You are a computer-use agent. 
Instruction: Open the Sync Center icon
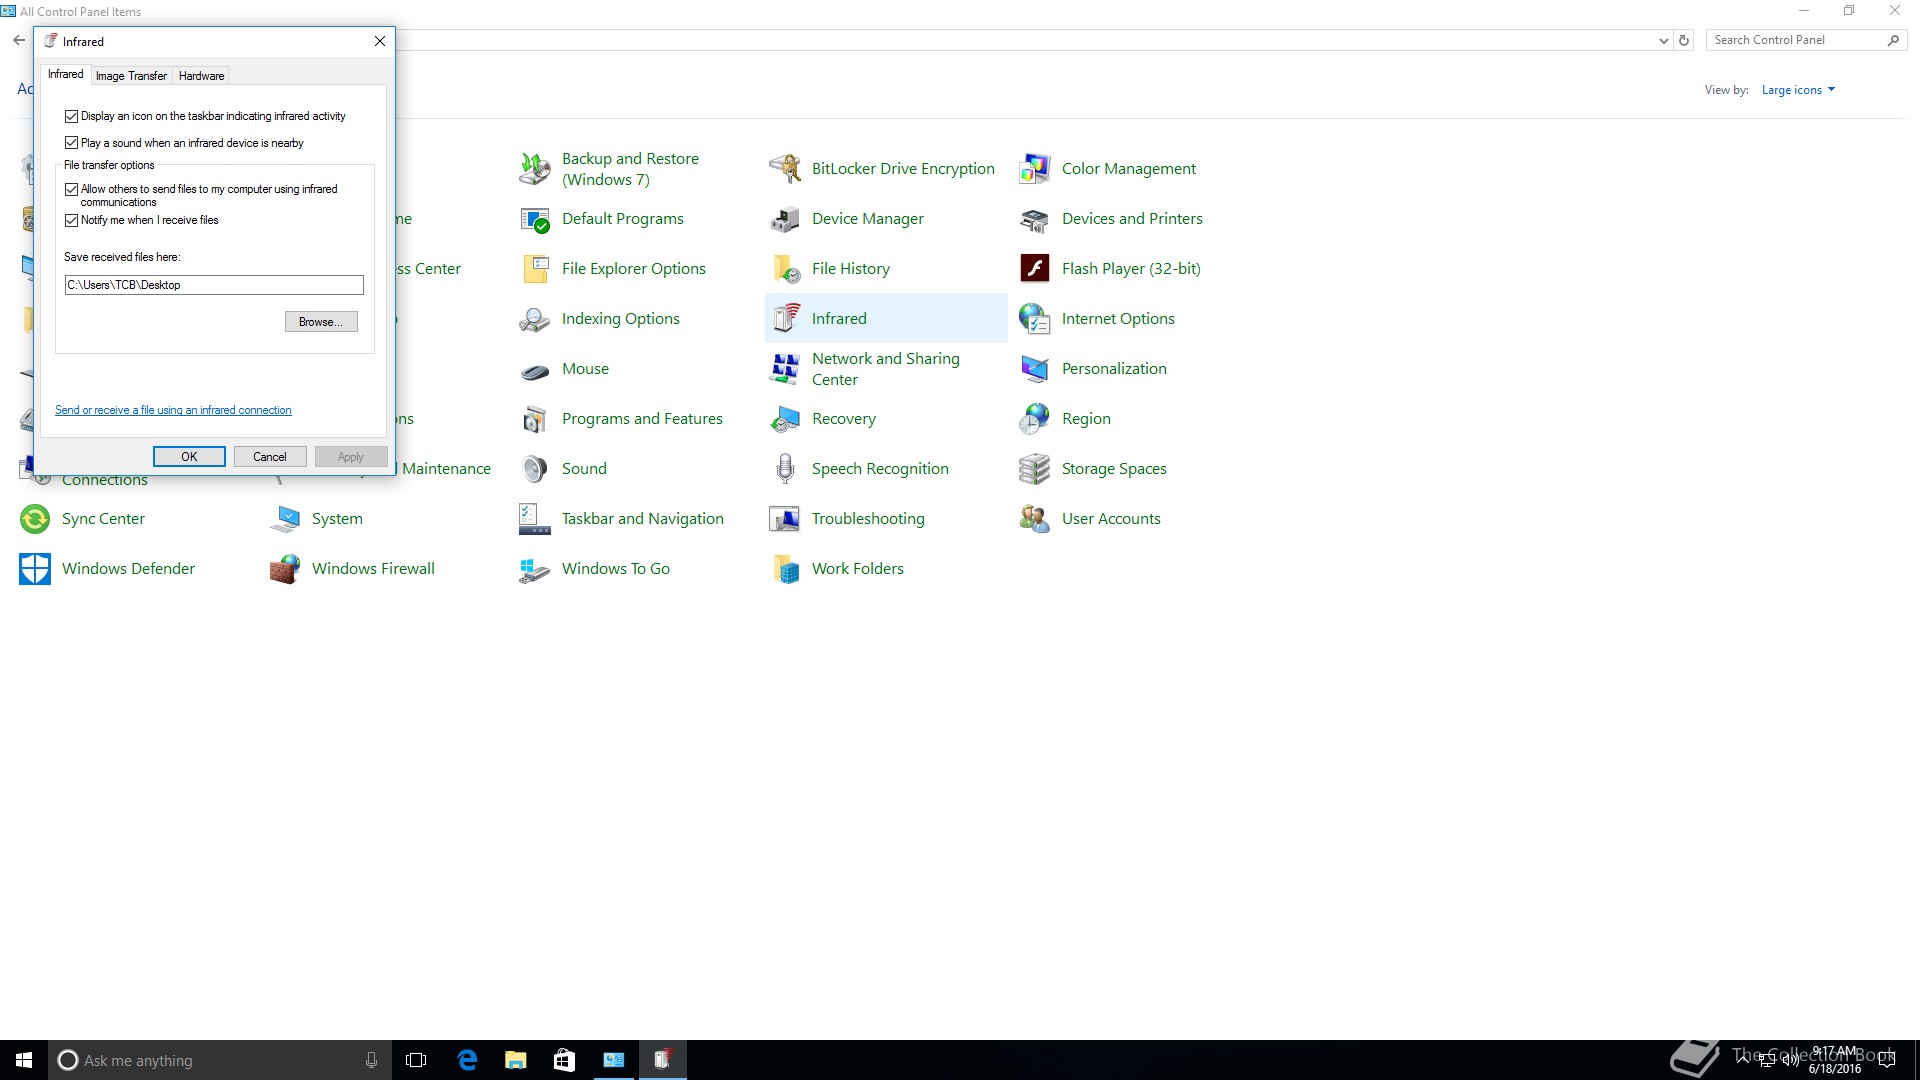[x=35, y=519]
